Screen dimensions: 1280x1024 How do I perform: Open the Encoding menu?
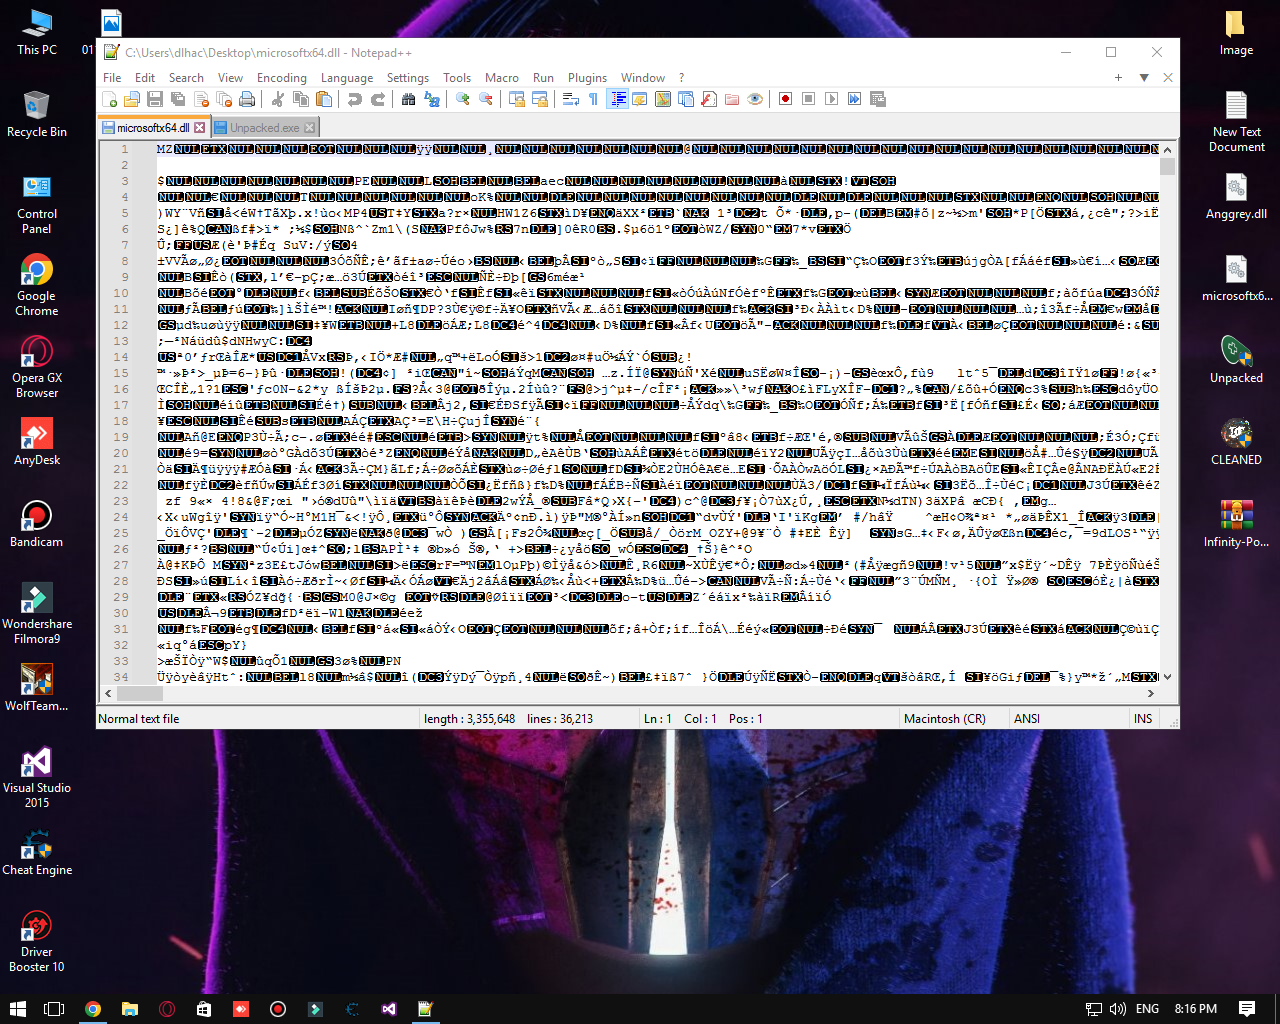(282, 77)
